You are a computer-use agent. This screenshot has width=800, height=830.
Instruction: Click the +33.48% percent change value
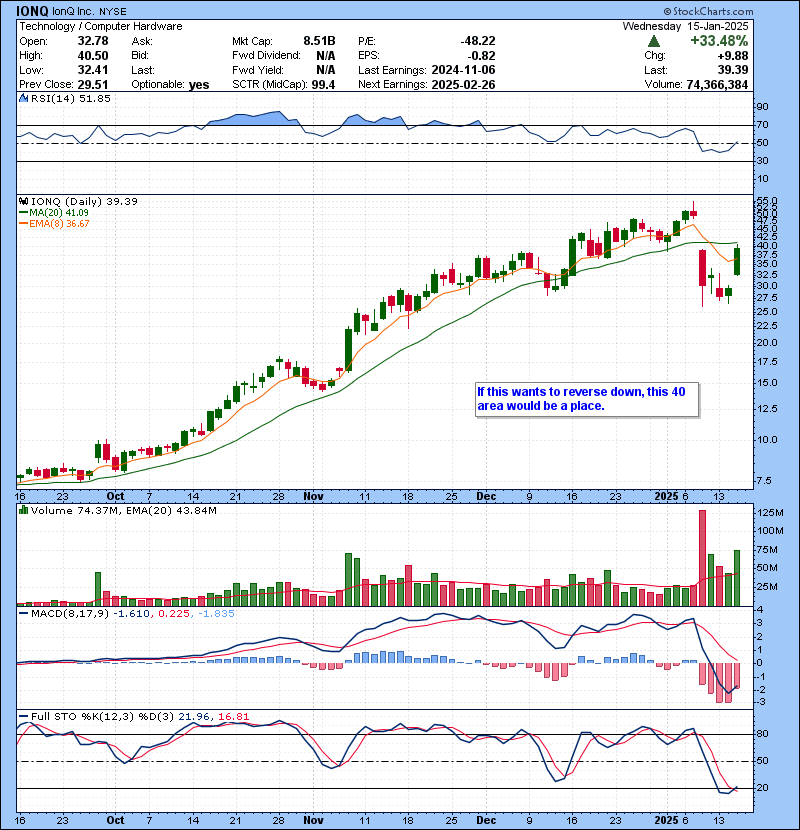pyautogui.click(x=719, y=41)
